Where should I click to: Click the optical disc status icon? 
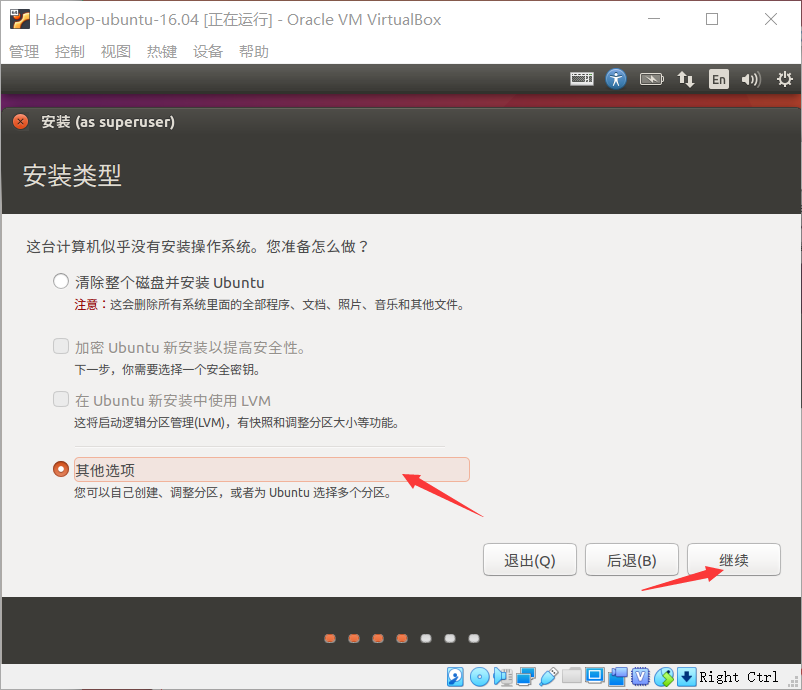tap(479, 677)
